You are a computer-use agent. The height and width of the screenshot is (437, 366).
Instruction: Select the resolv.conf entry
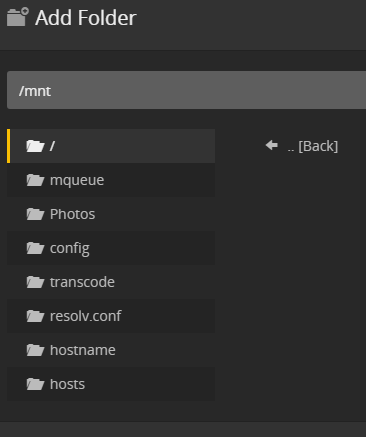point(111,316)
